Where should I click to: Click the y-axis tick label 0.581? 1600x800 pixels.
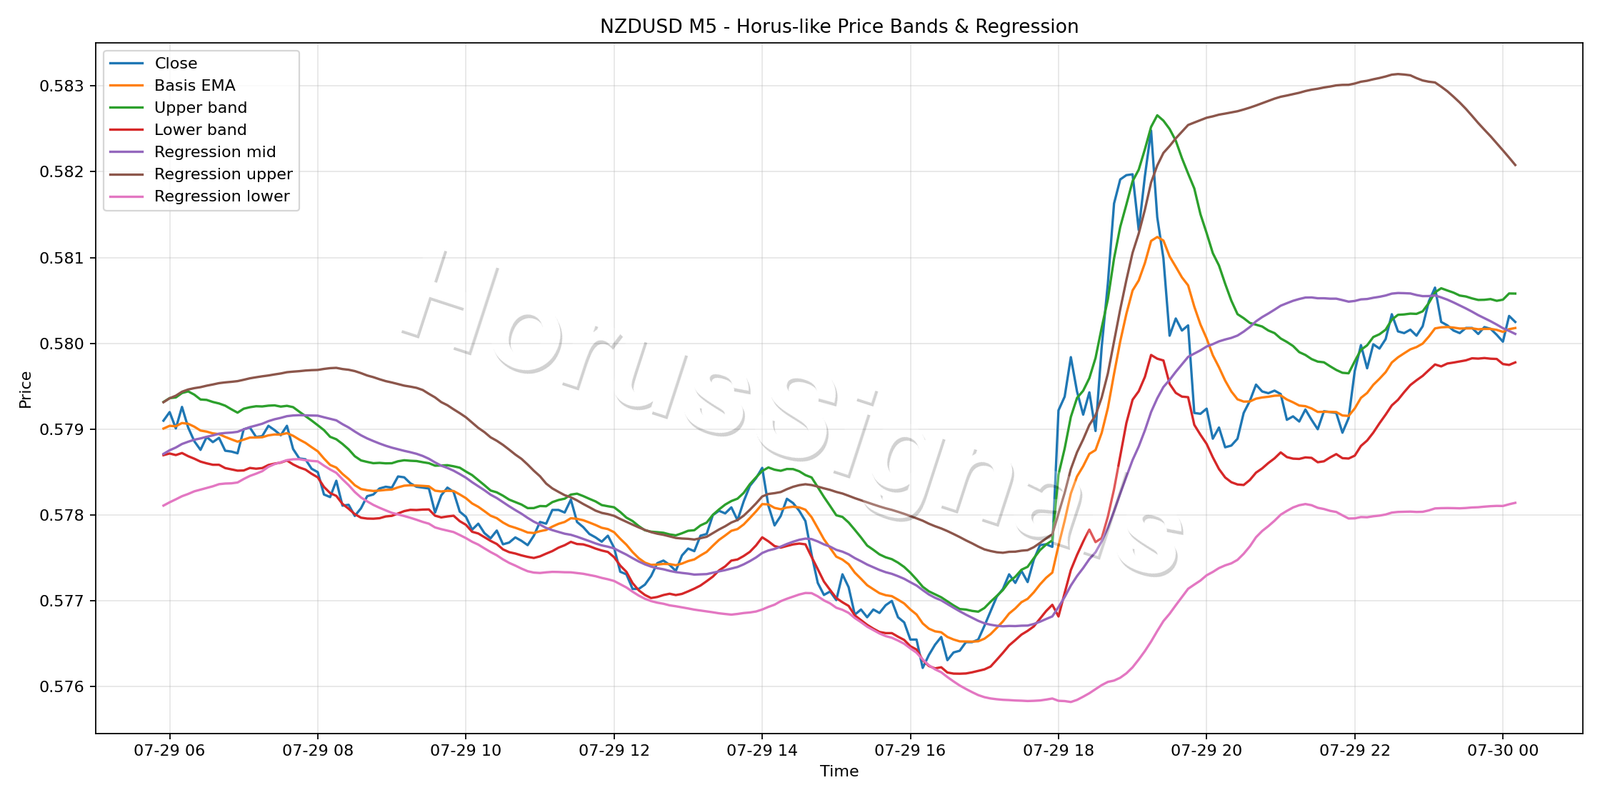pos(61,258)
